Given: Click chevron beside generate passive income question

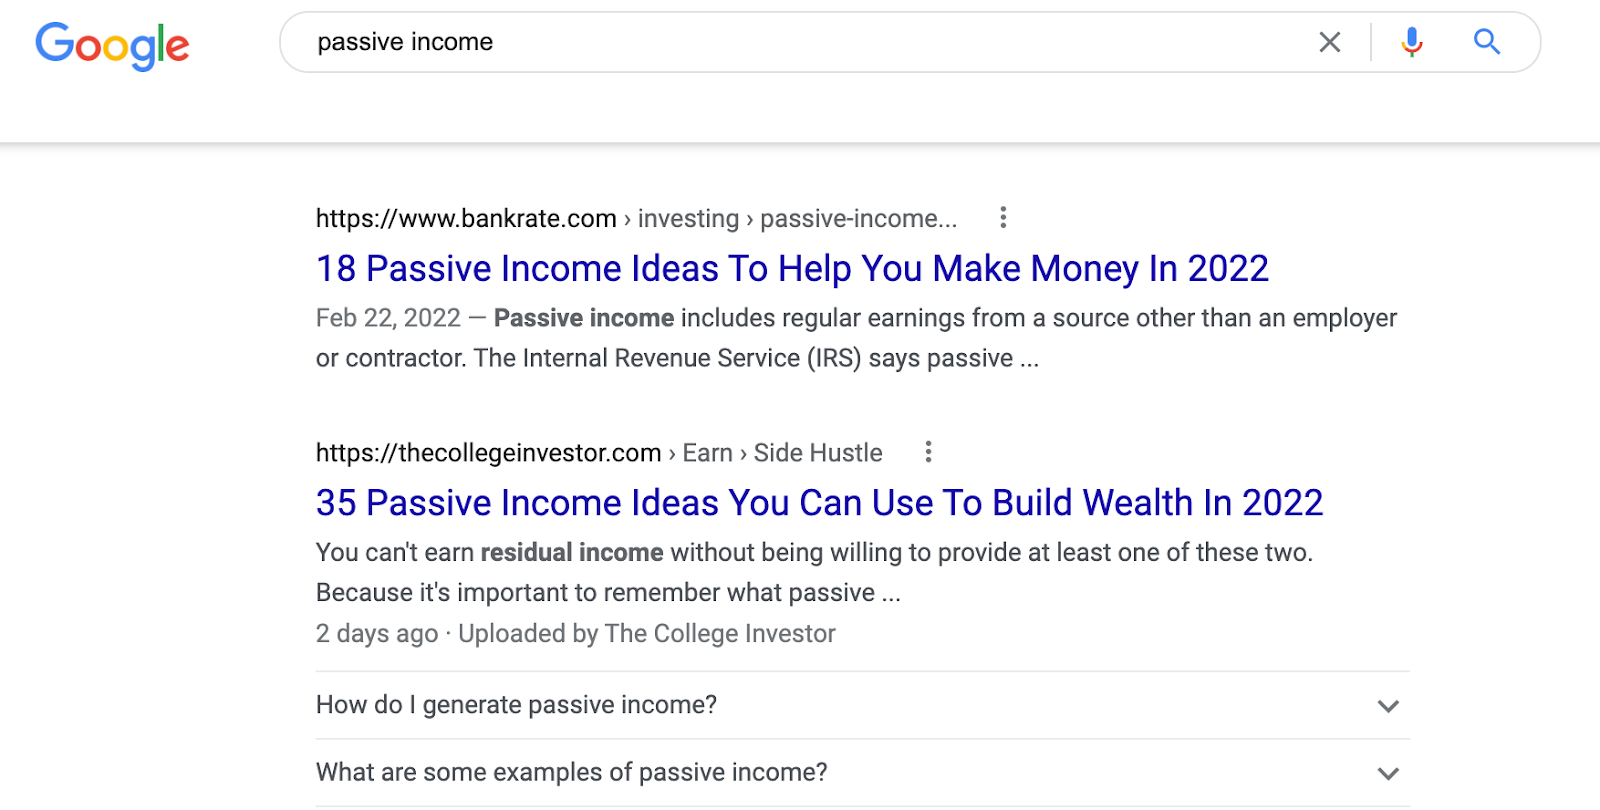Looking at the screenshot, I should pyautogui.click(x=1388, y=706).
